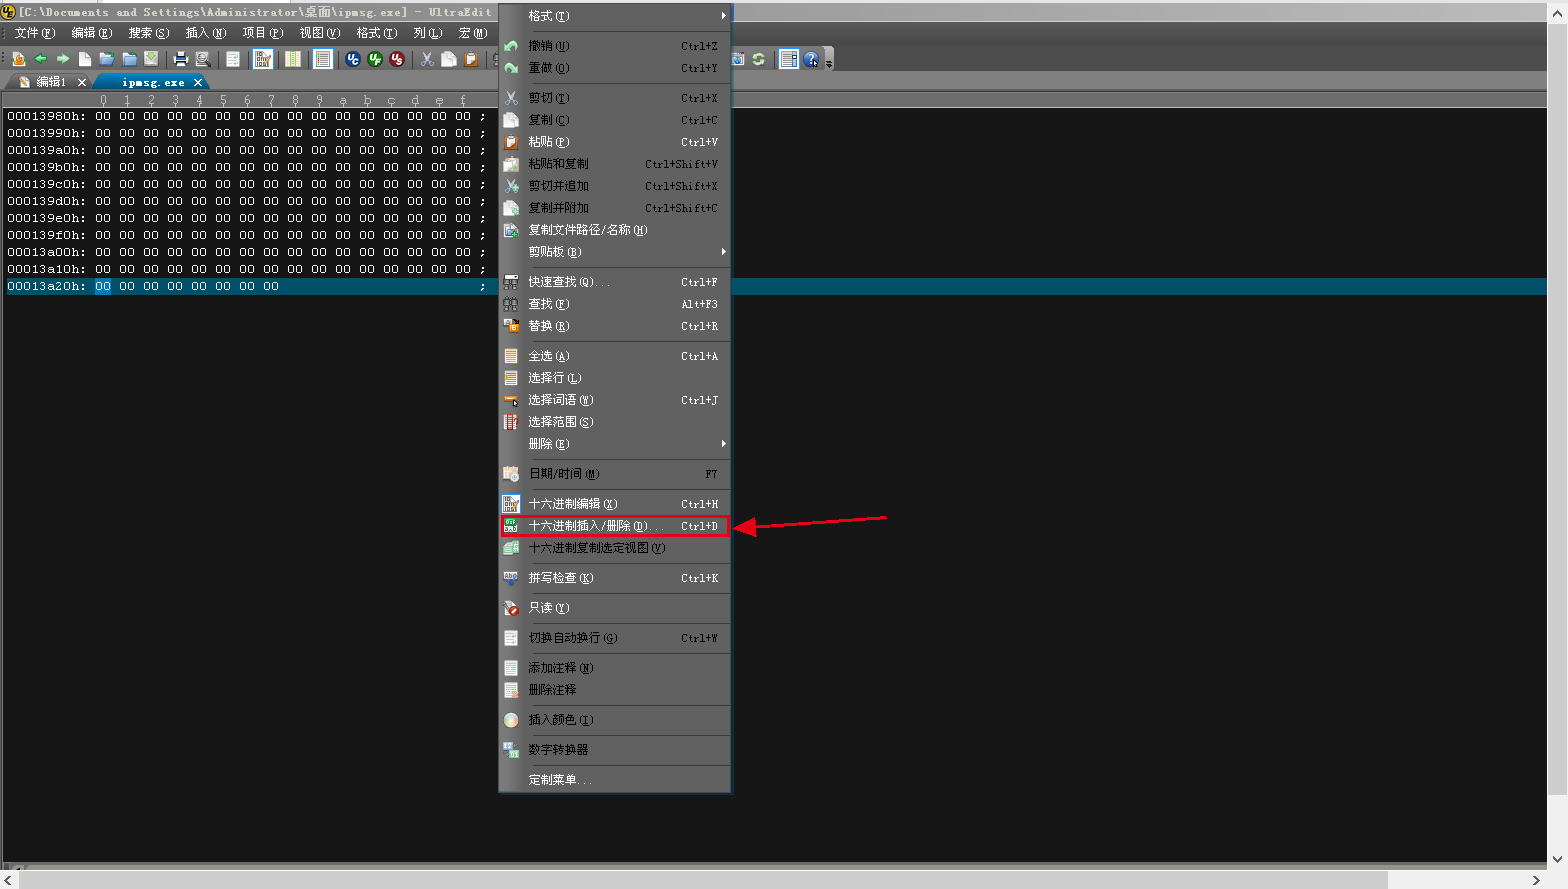Choose 替换(R) from the menu
The width and height of the screenshot is (1568, 889).
pyautogui.click(x=615, y=326)
